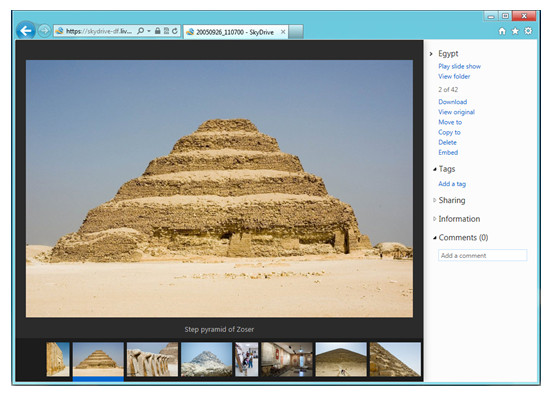
Task: Click the Step pyramid of Zoser caption
Action: pos(219,330)
